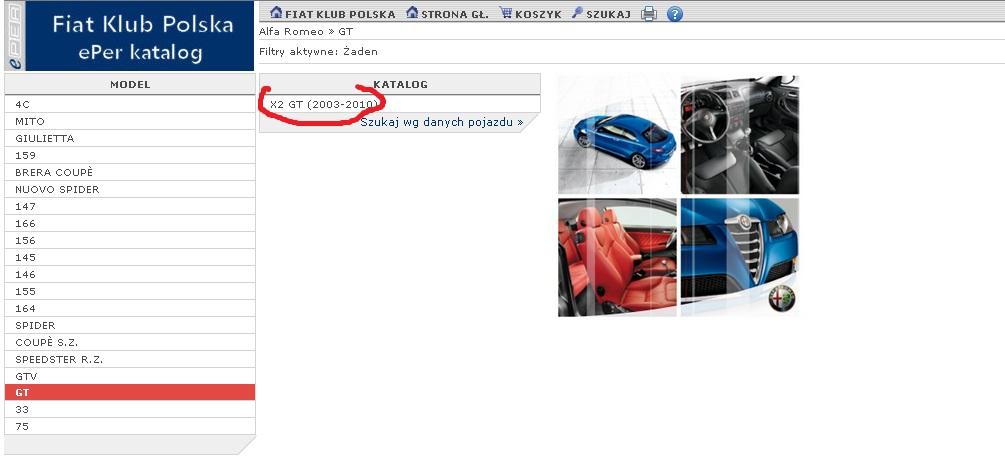Select model 75 in the list
1005x476 pixels.
click(x=130, y=426)
